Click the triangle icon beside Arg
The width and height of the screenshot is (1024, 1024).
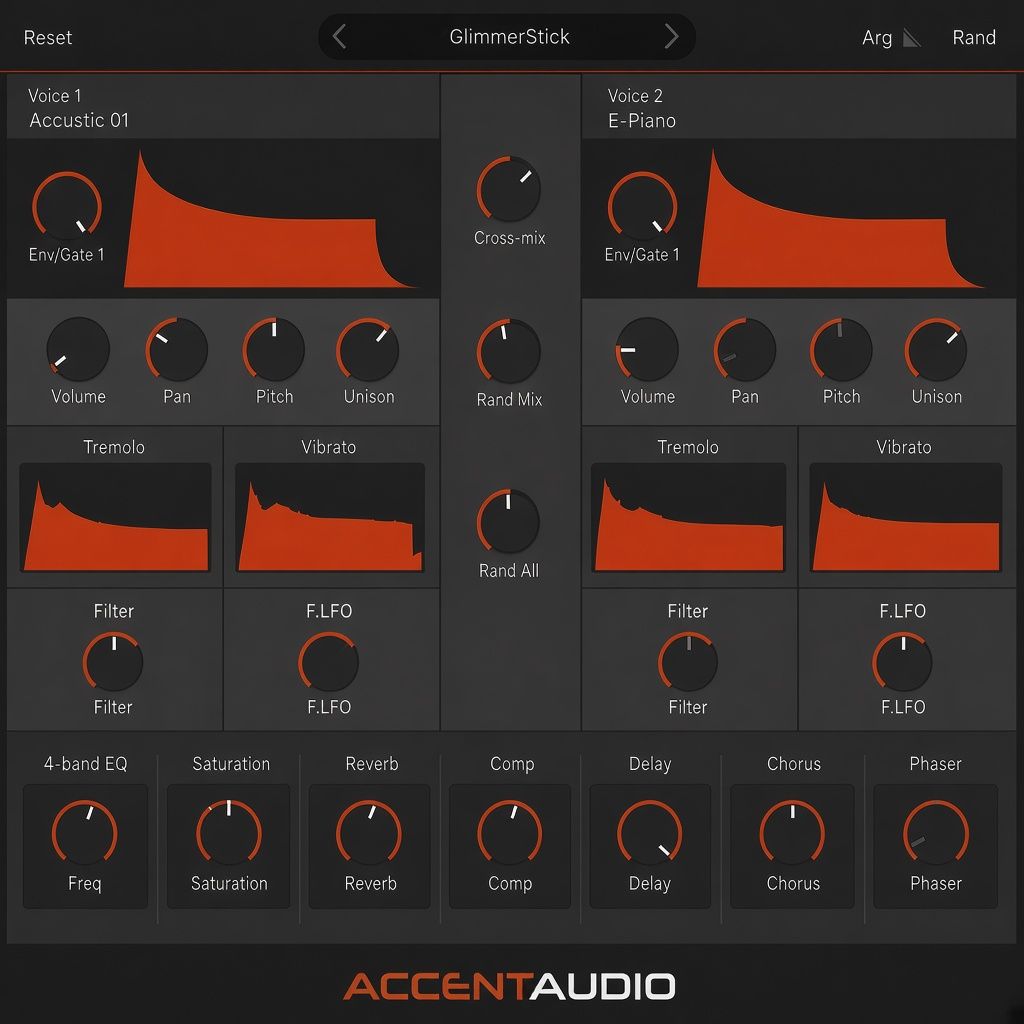point(912,38)
